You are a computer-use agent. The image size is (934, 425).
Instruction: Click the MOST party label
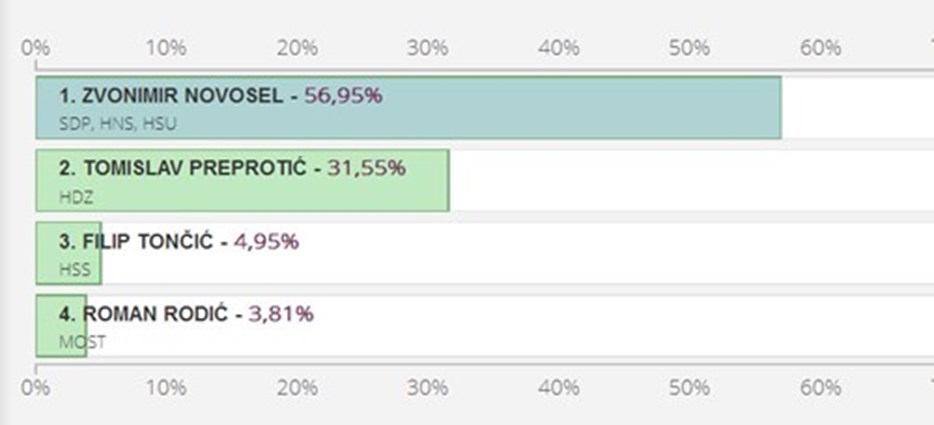(82, 343)
